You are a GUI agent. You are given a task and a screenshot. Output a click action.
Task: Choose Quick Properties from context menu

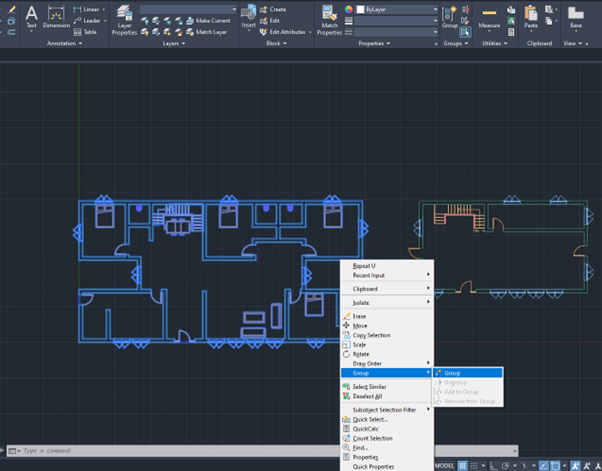[x=387, y=466]
